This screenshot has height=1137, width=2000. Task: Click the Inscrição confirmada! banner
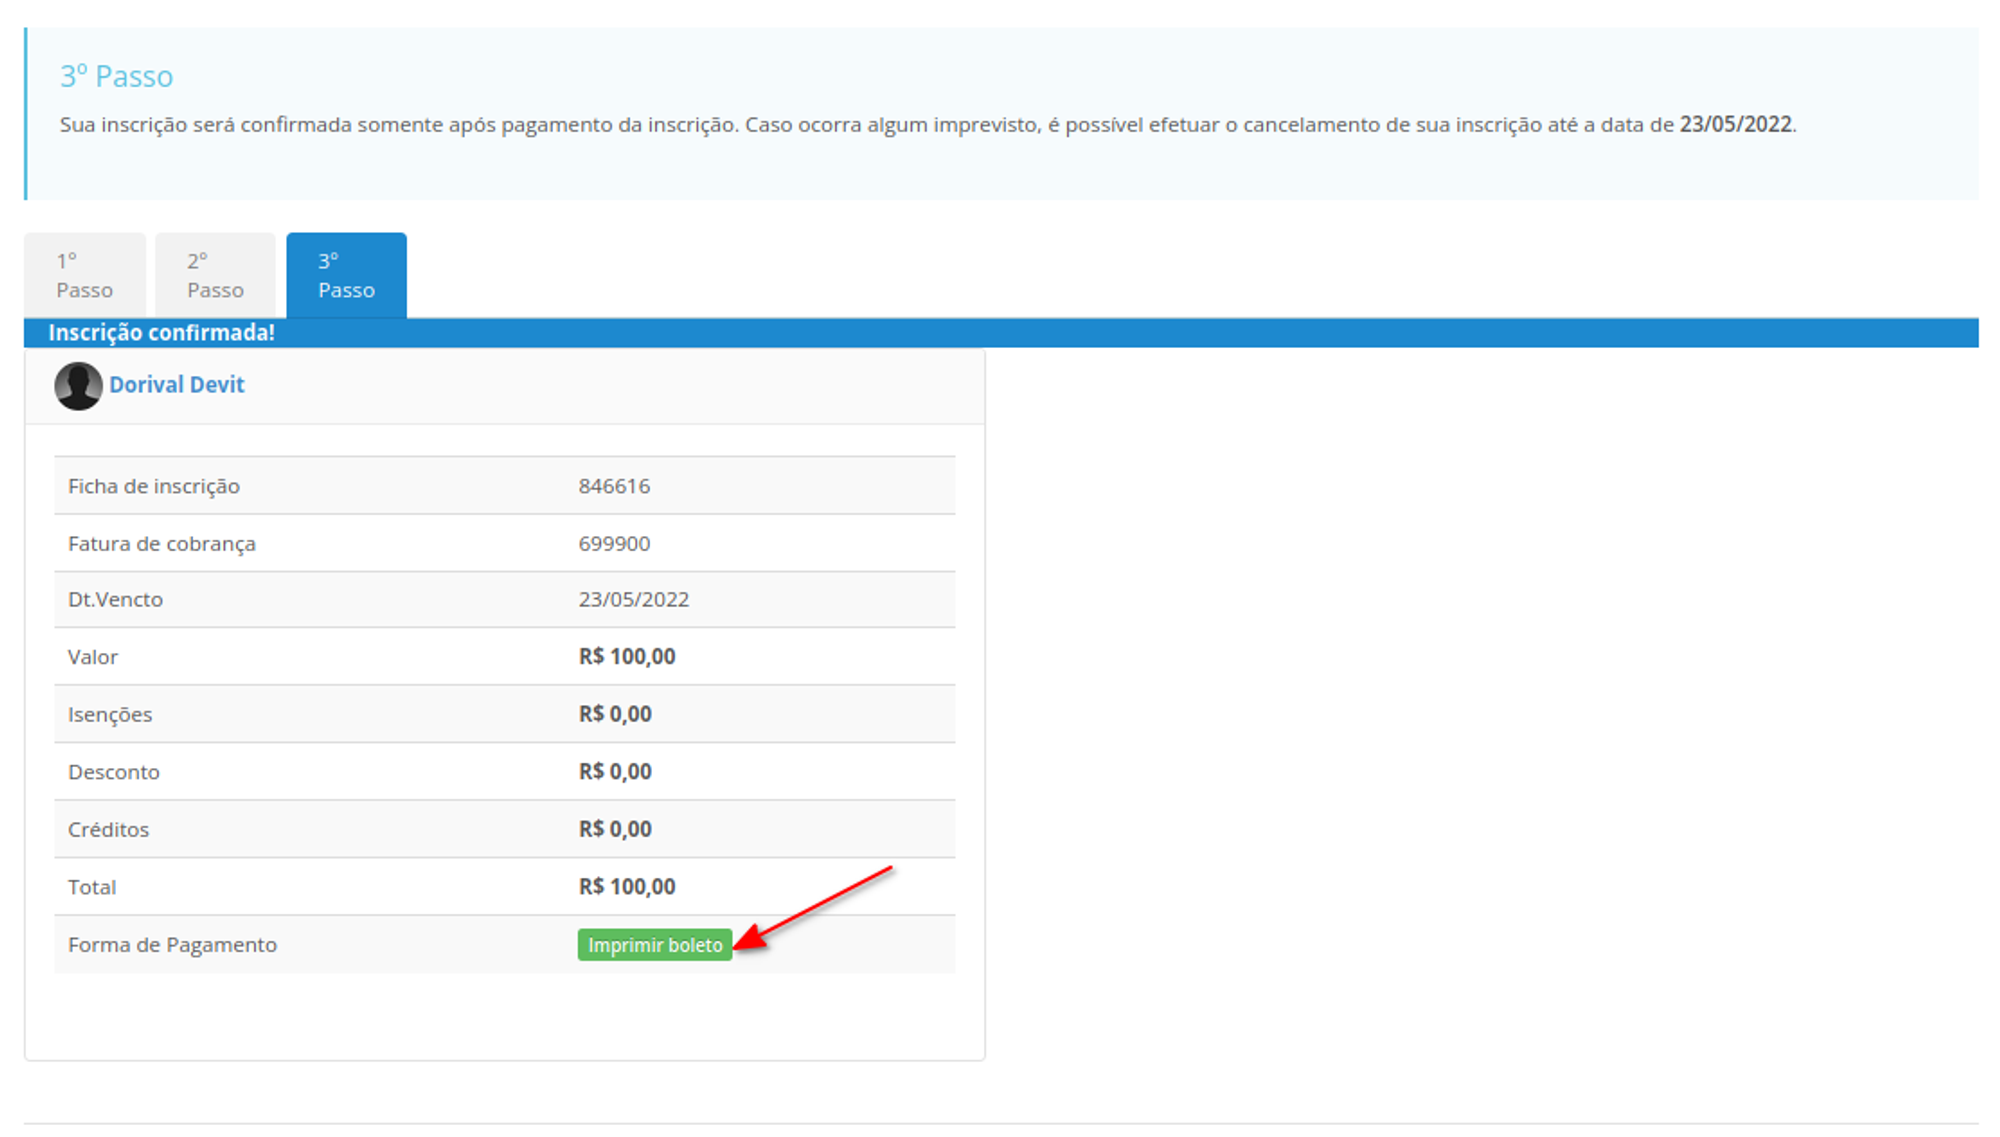pyautogui.click(x=161, y=333)
